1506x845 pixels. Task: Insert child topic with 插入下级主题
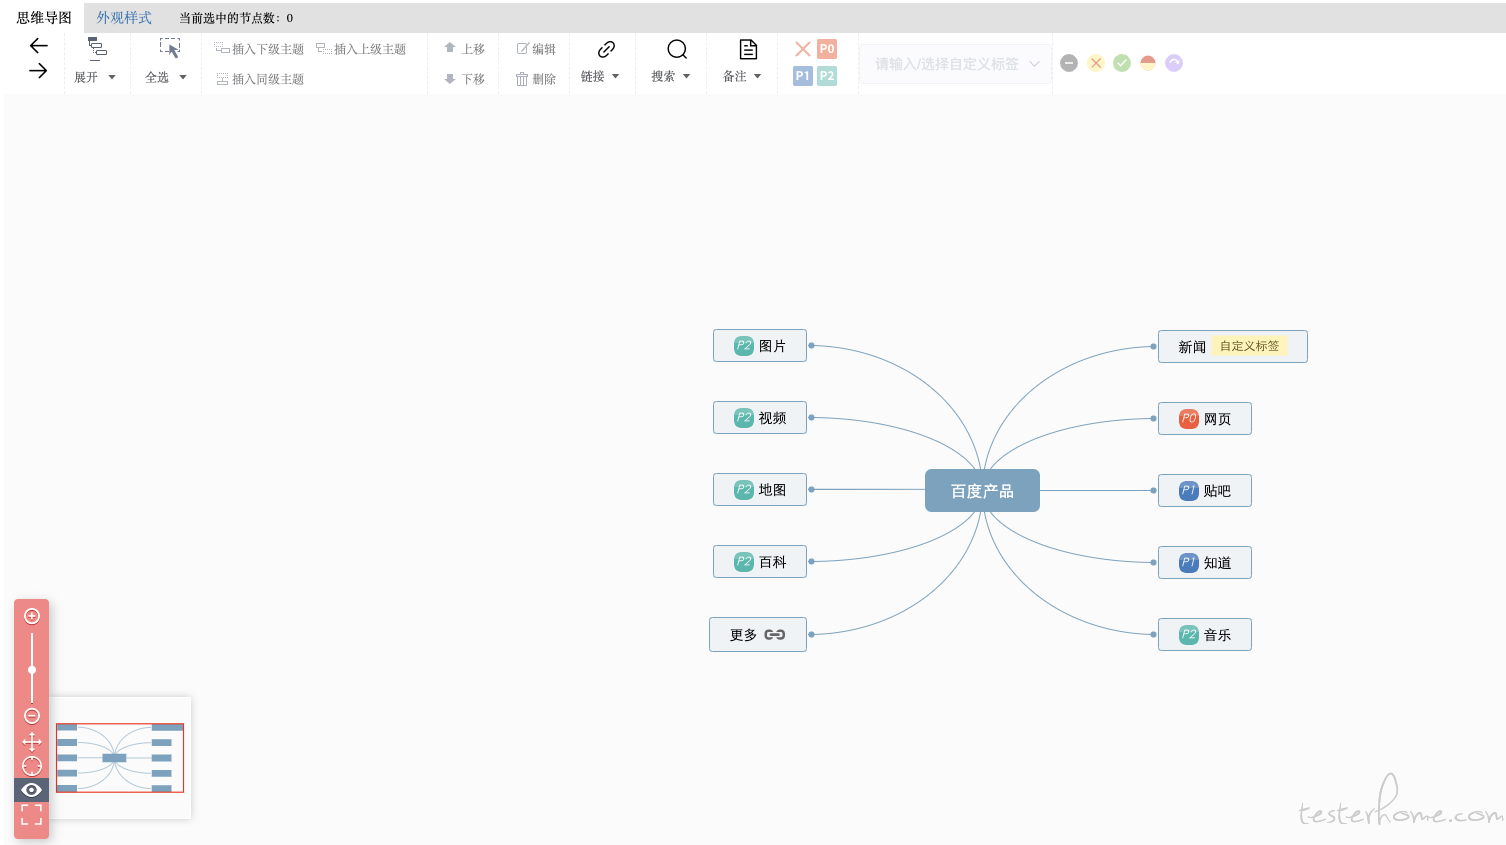click(259, 49)
